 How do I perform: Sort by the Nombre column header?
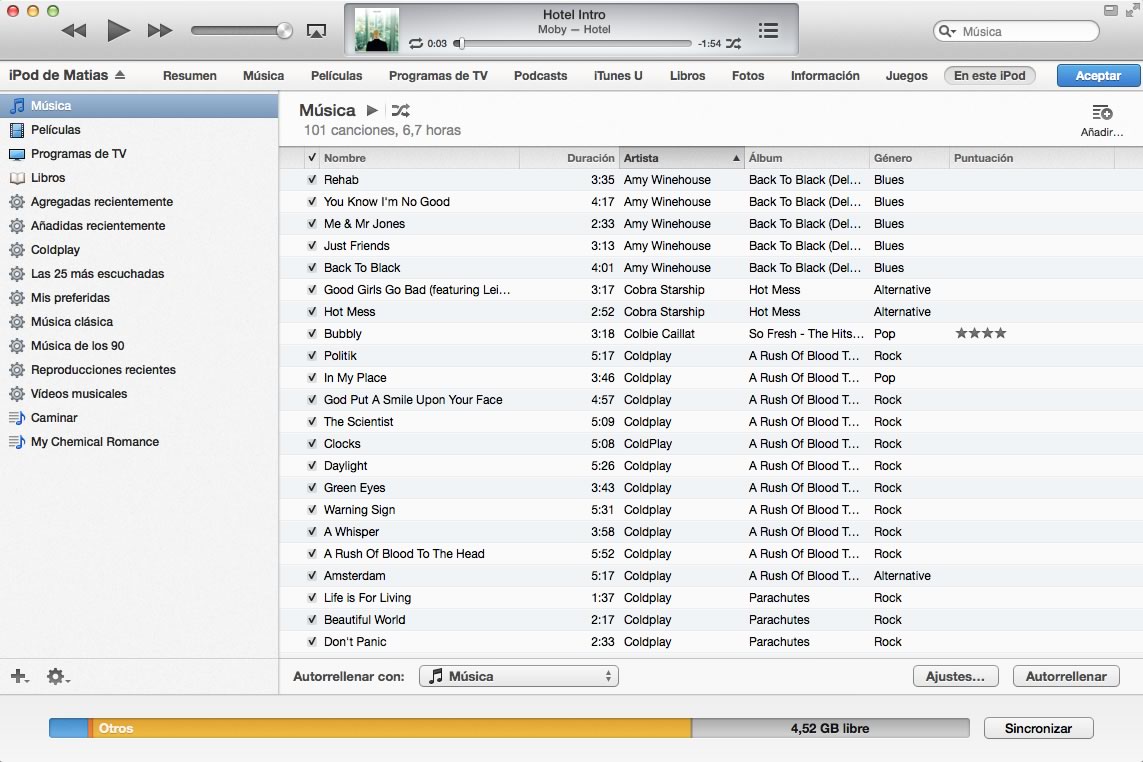420,158
